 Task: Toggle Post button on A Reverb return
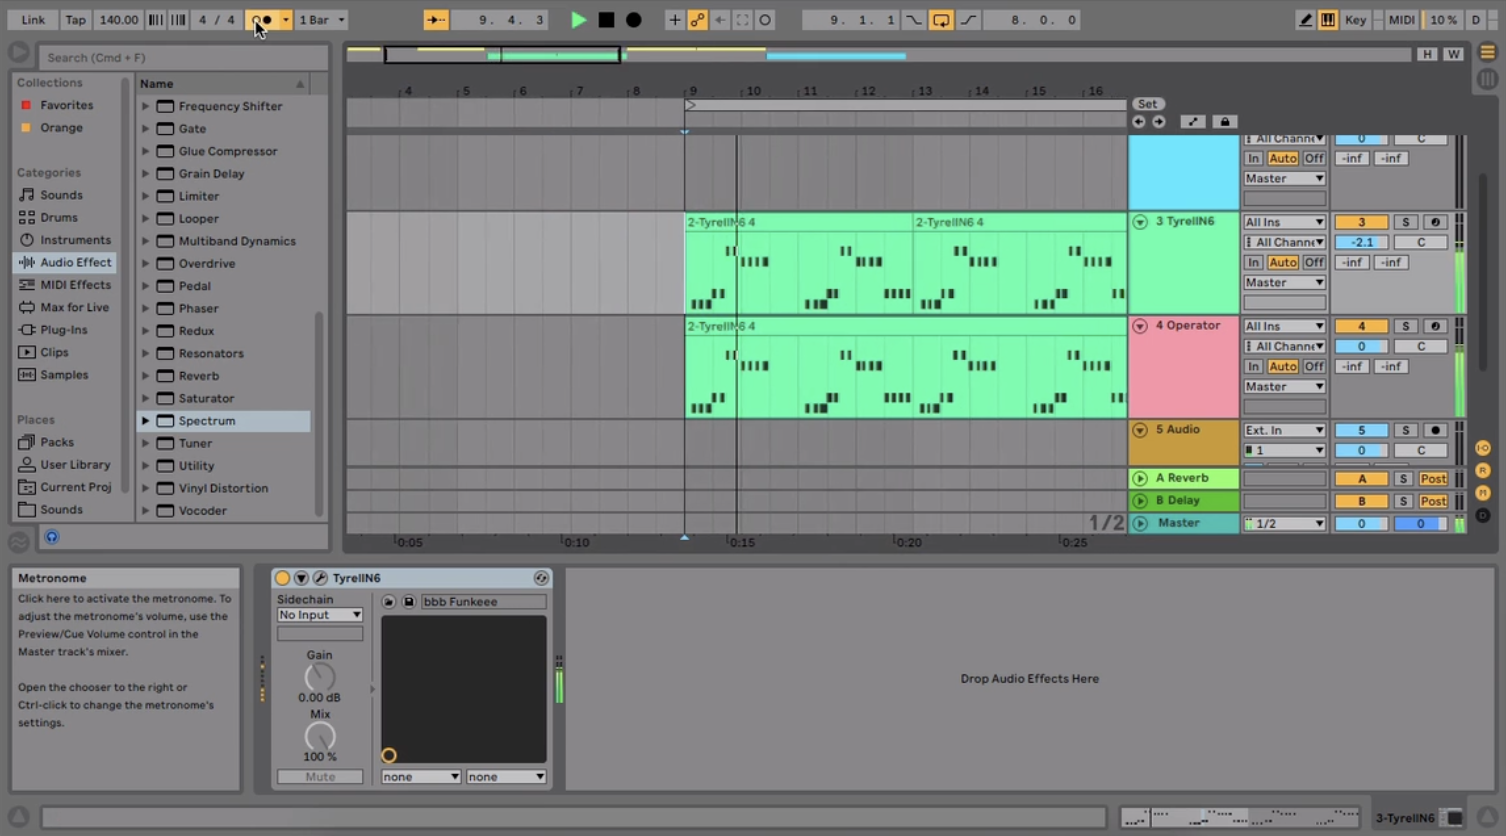pos(1433,479)
